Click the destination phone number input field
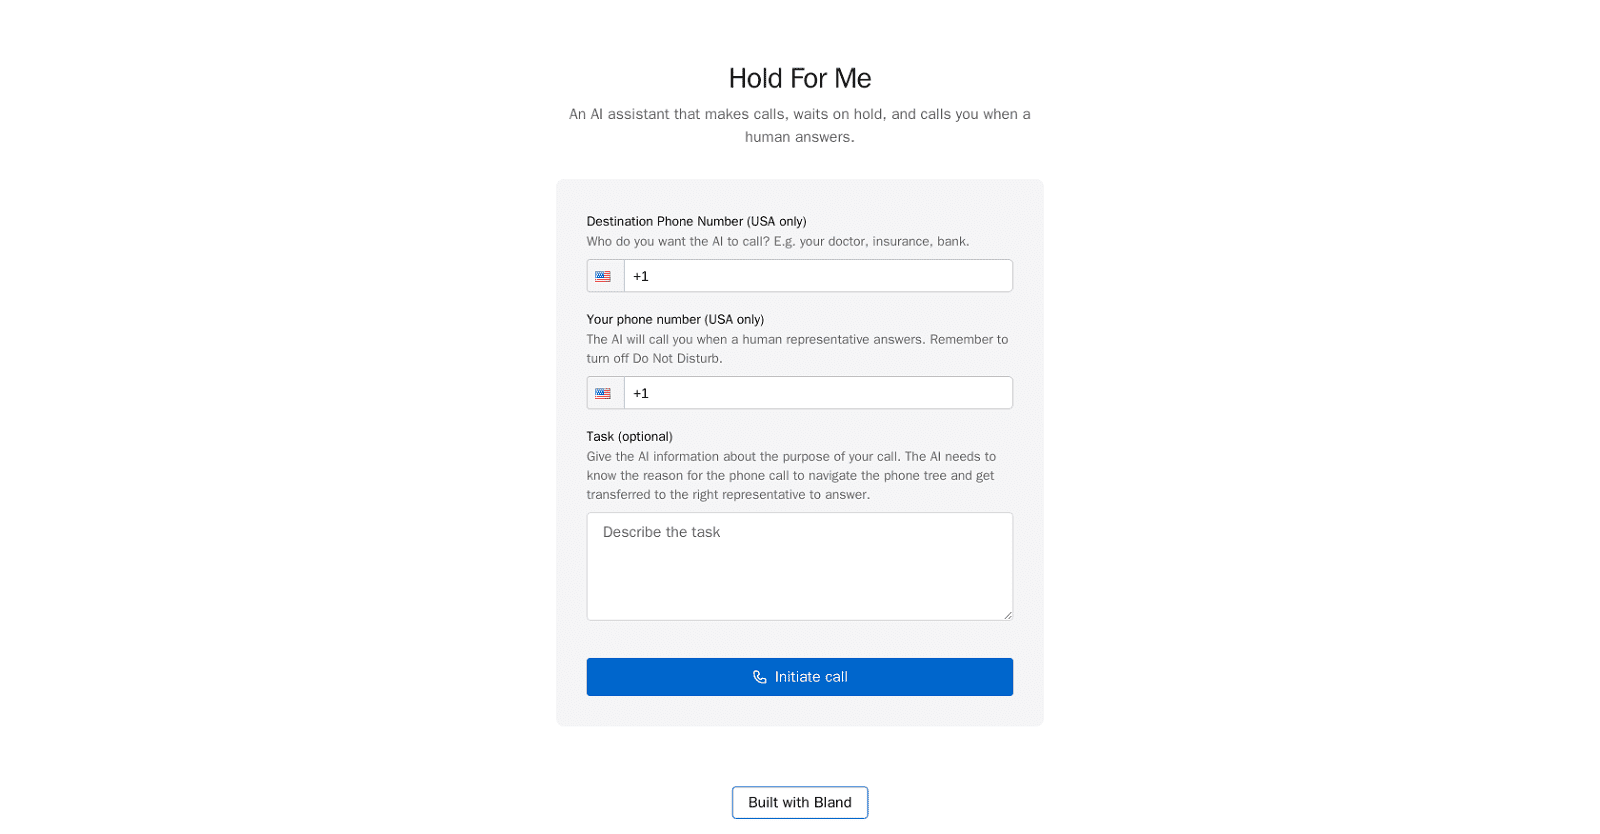Screen dimensions: 1600x834 pos(818,276)
